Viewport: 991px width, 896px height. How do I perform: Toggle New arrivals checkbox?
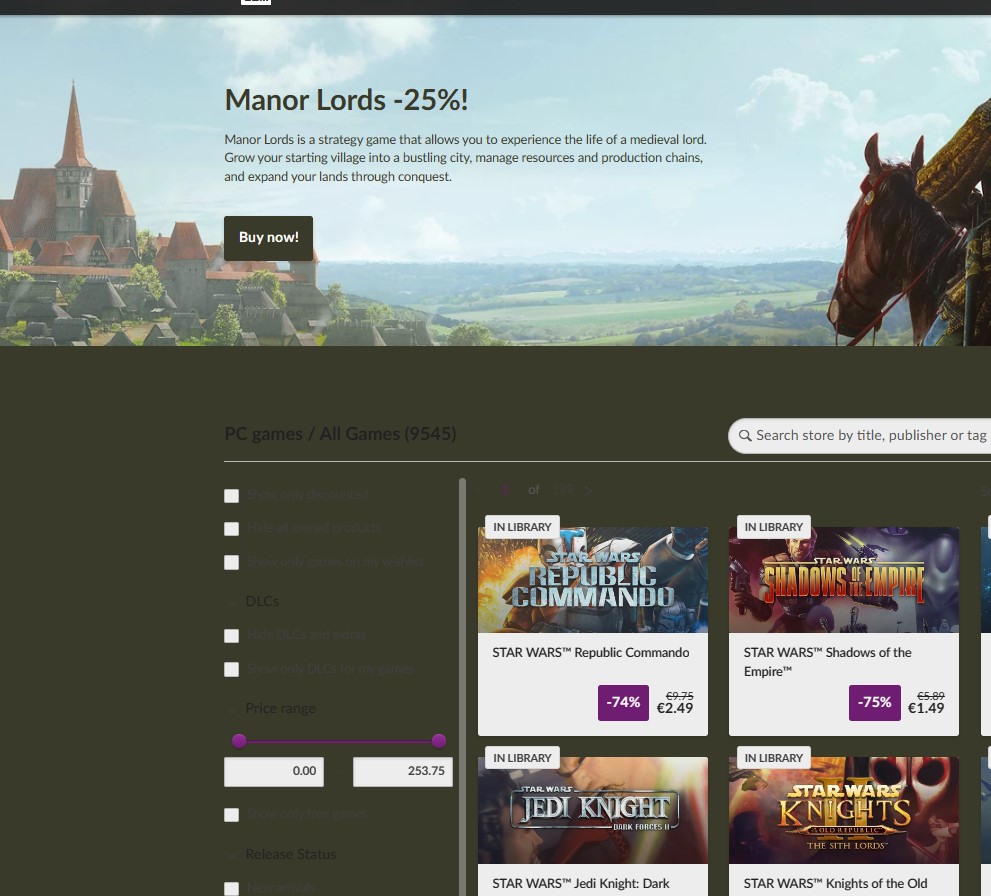tap(231, 888)
